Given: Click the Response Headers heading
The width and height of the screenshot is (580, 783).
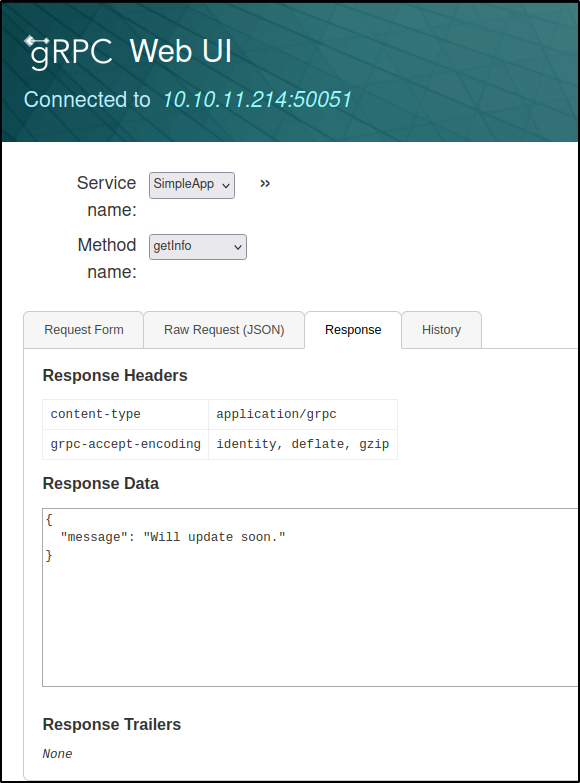Looking at the screenshot, I should 115,376.
